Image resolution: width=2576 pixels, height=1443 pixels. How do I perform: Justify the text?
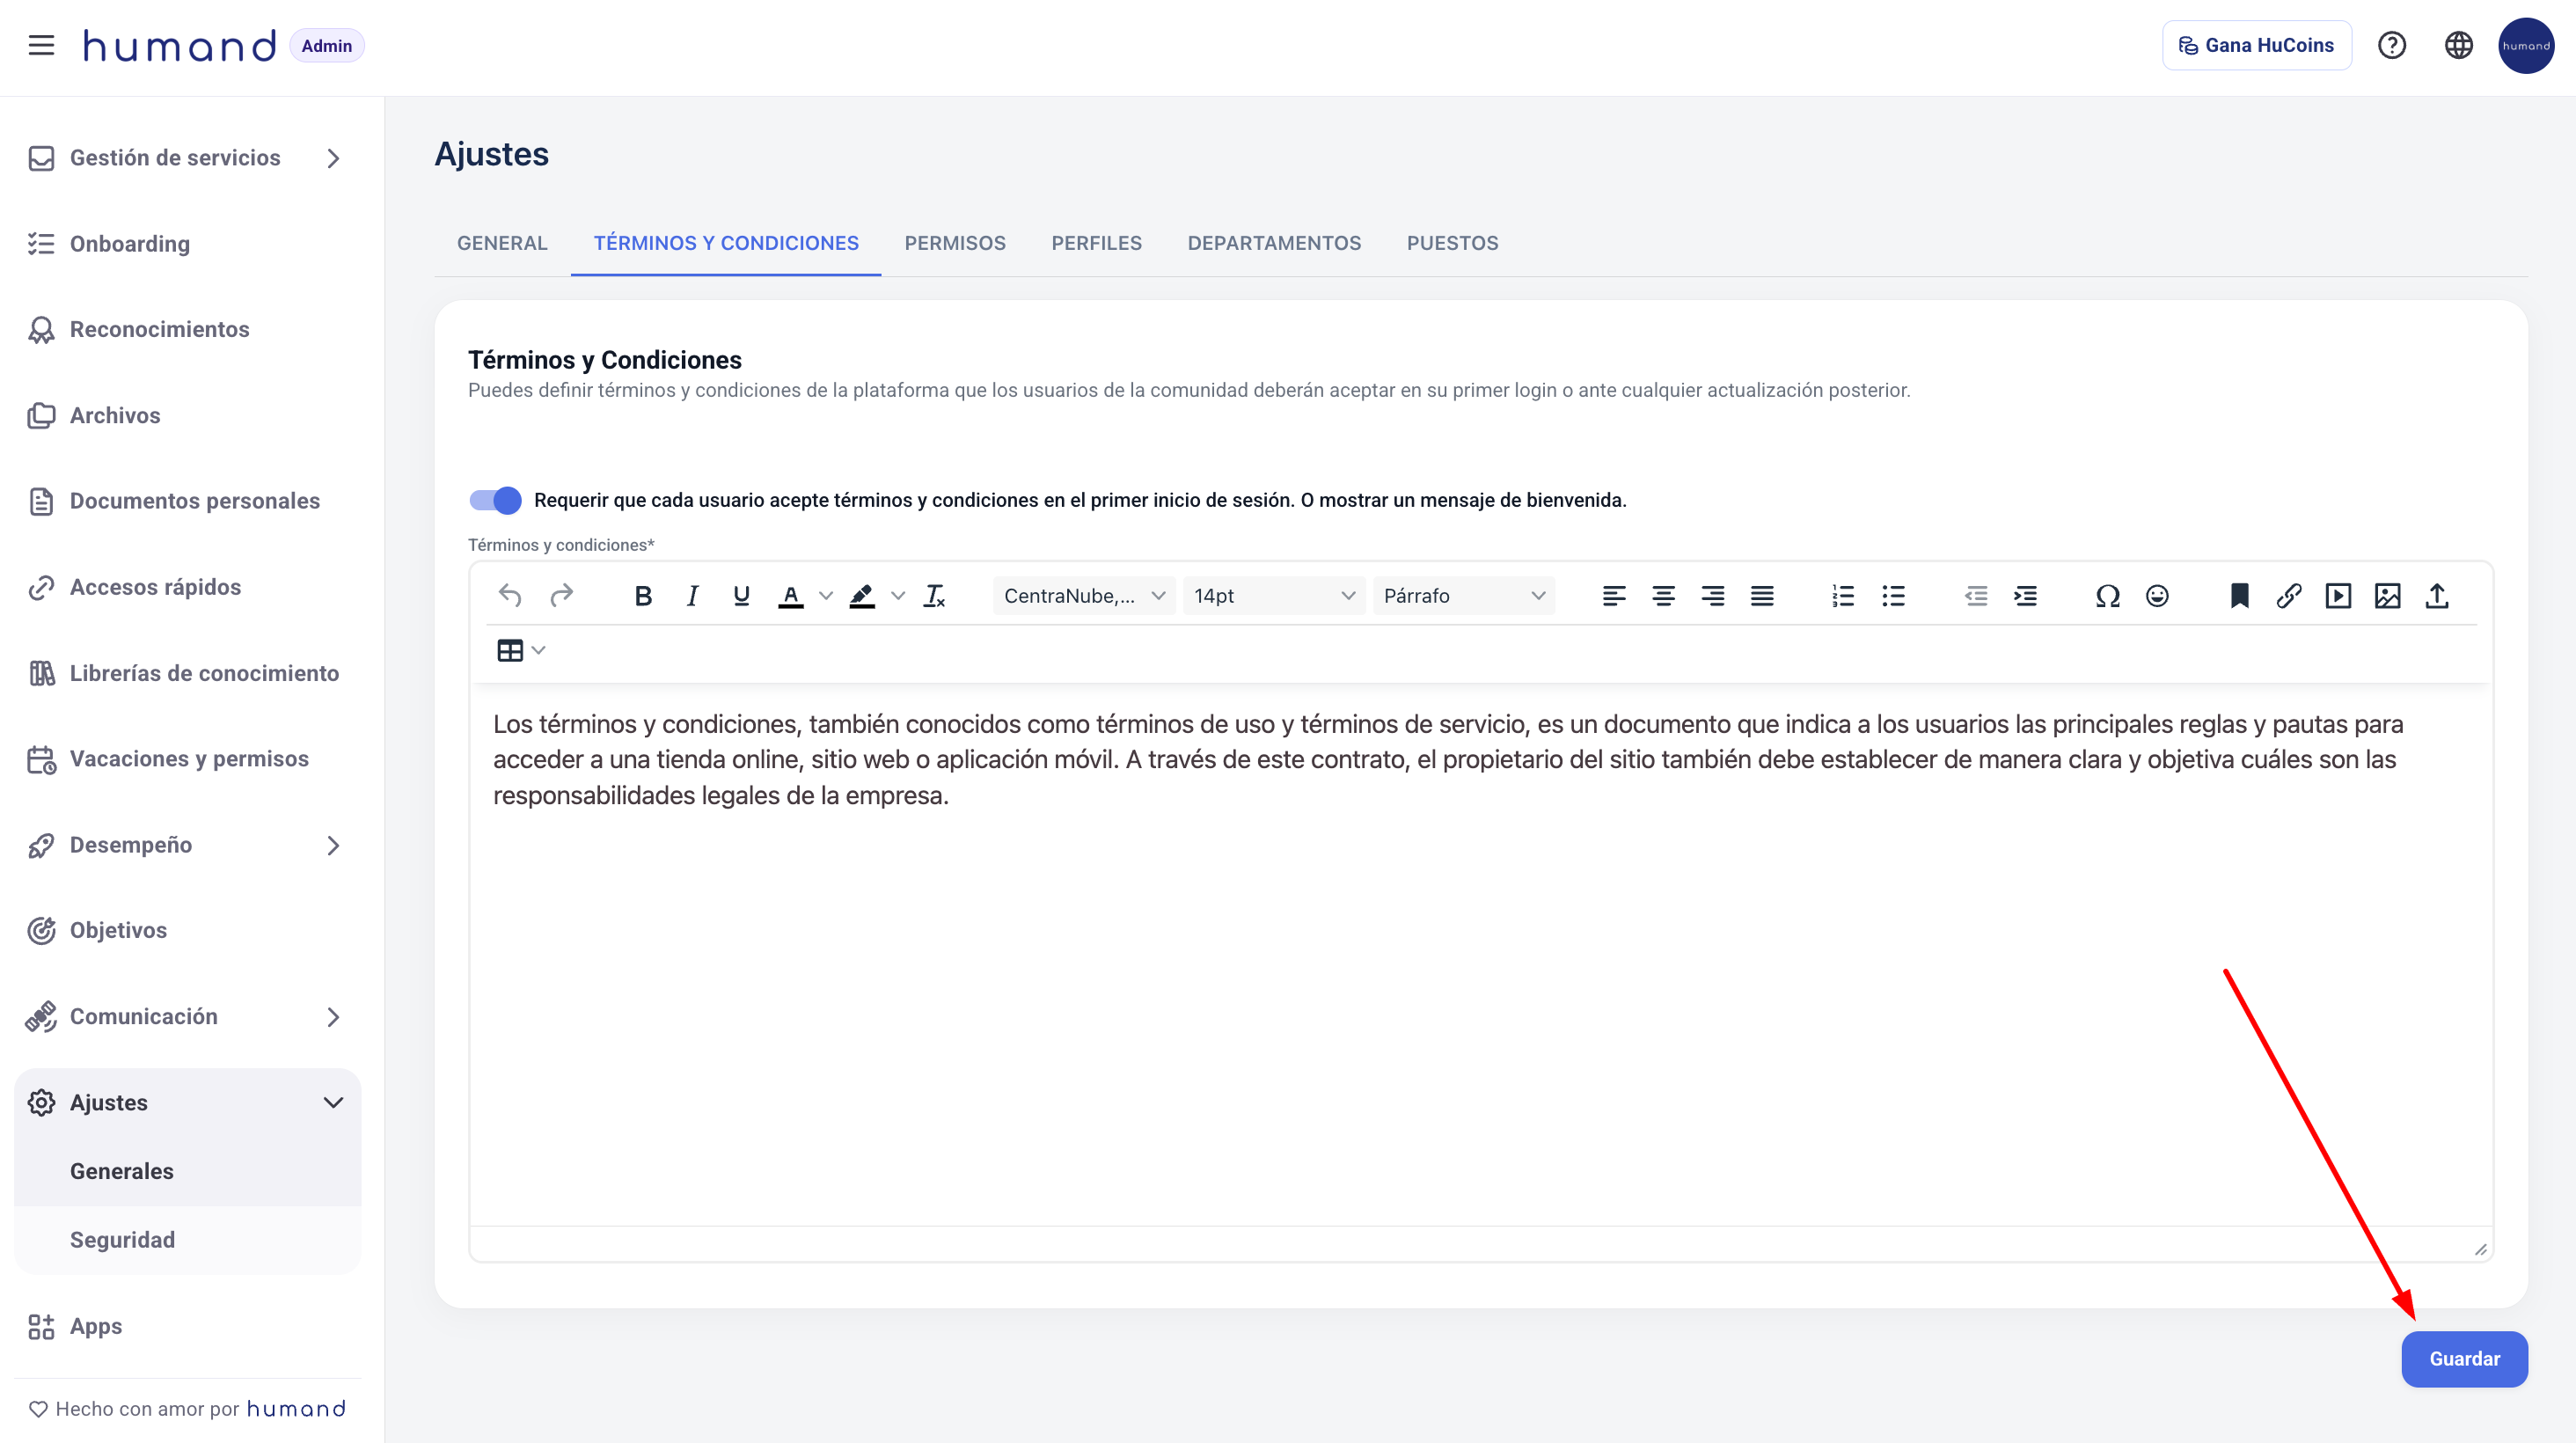coord(1762,596)
